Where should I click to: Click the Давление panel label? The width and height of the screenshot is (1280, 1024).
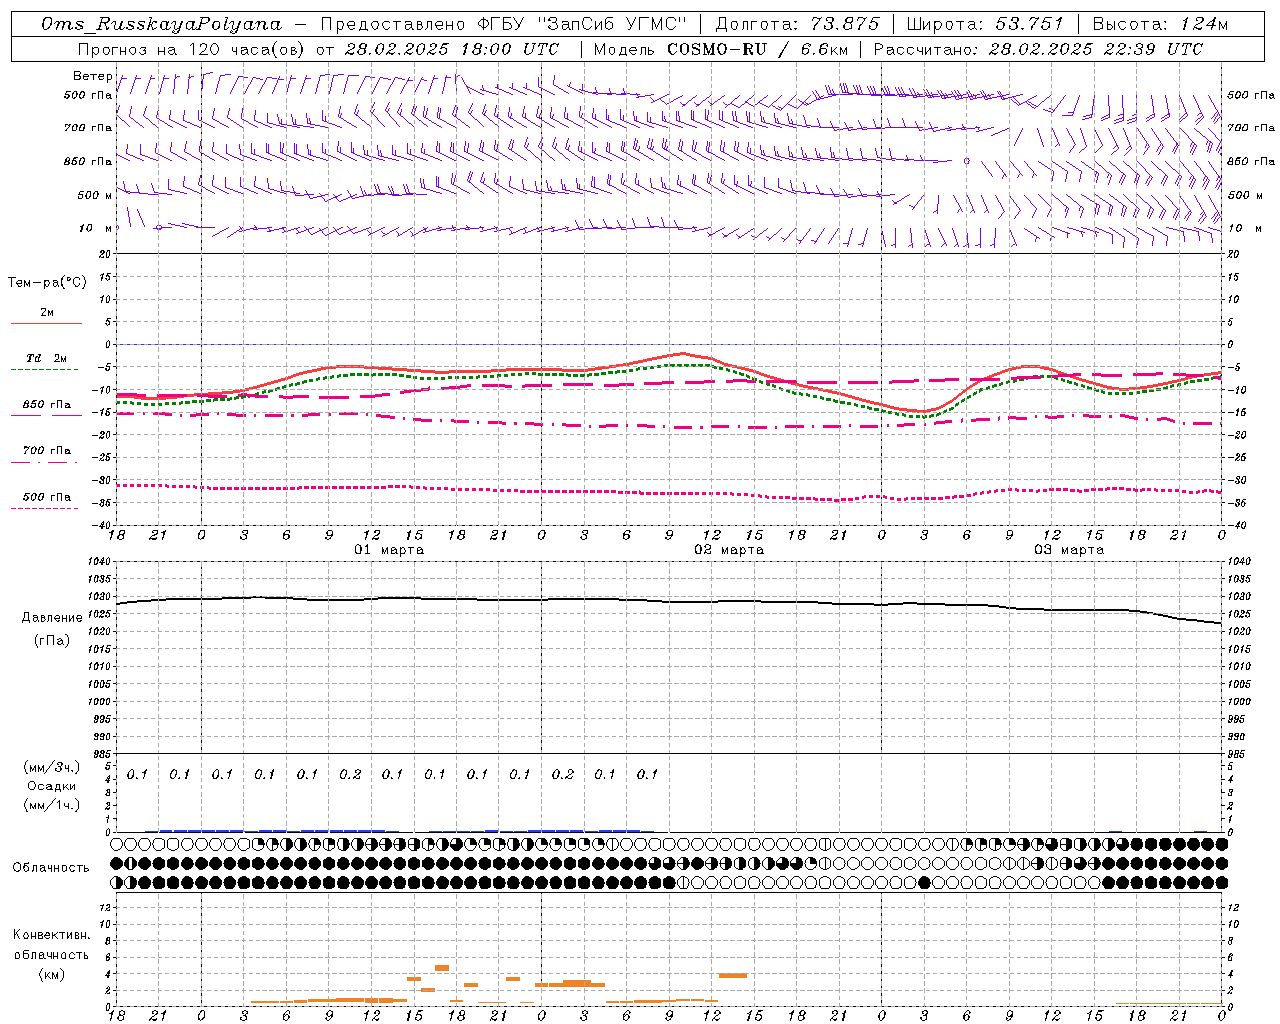click(x=52, y=618)
